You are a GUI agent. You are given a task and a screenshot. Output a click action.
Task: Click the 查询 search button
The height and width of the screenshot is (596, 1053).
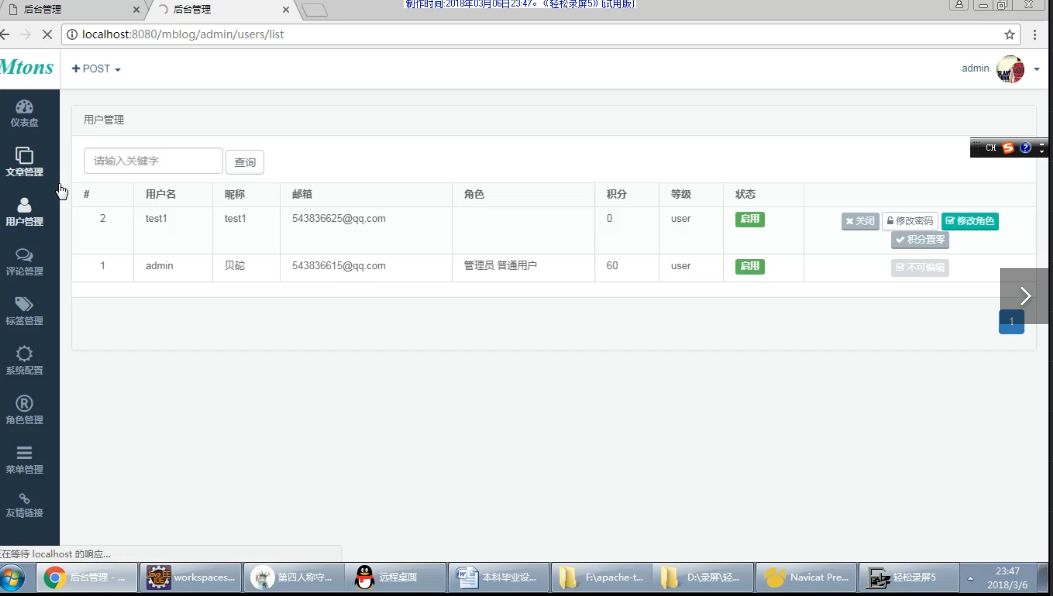point(244,162)
